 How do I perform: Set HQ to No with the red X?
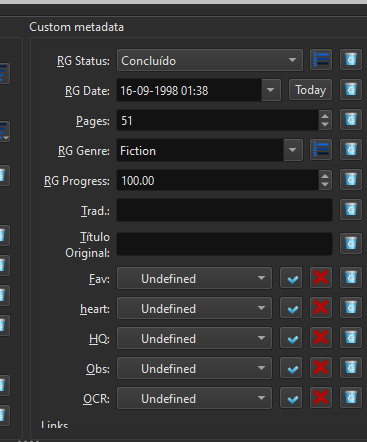click(321, 338)
